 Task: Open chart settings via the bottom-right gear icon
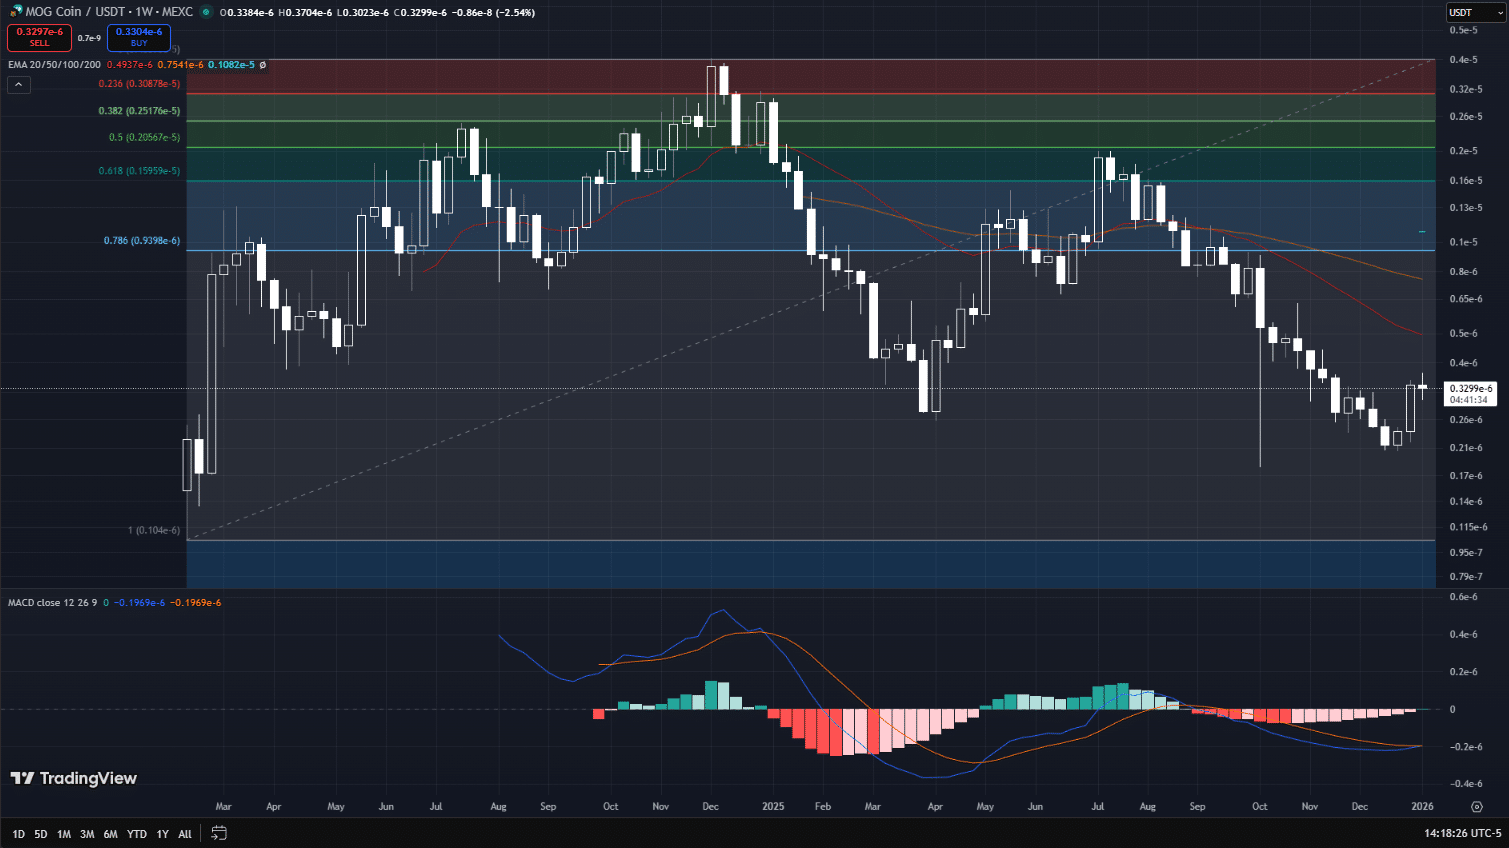[1477, 806]
